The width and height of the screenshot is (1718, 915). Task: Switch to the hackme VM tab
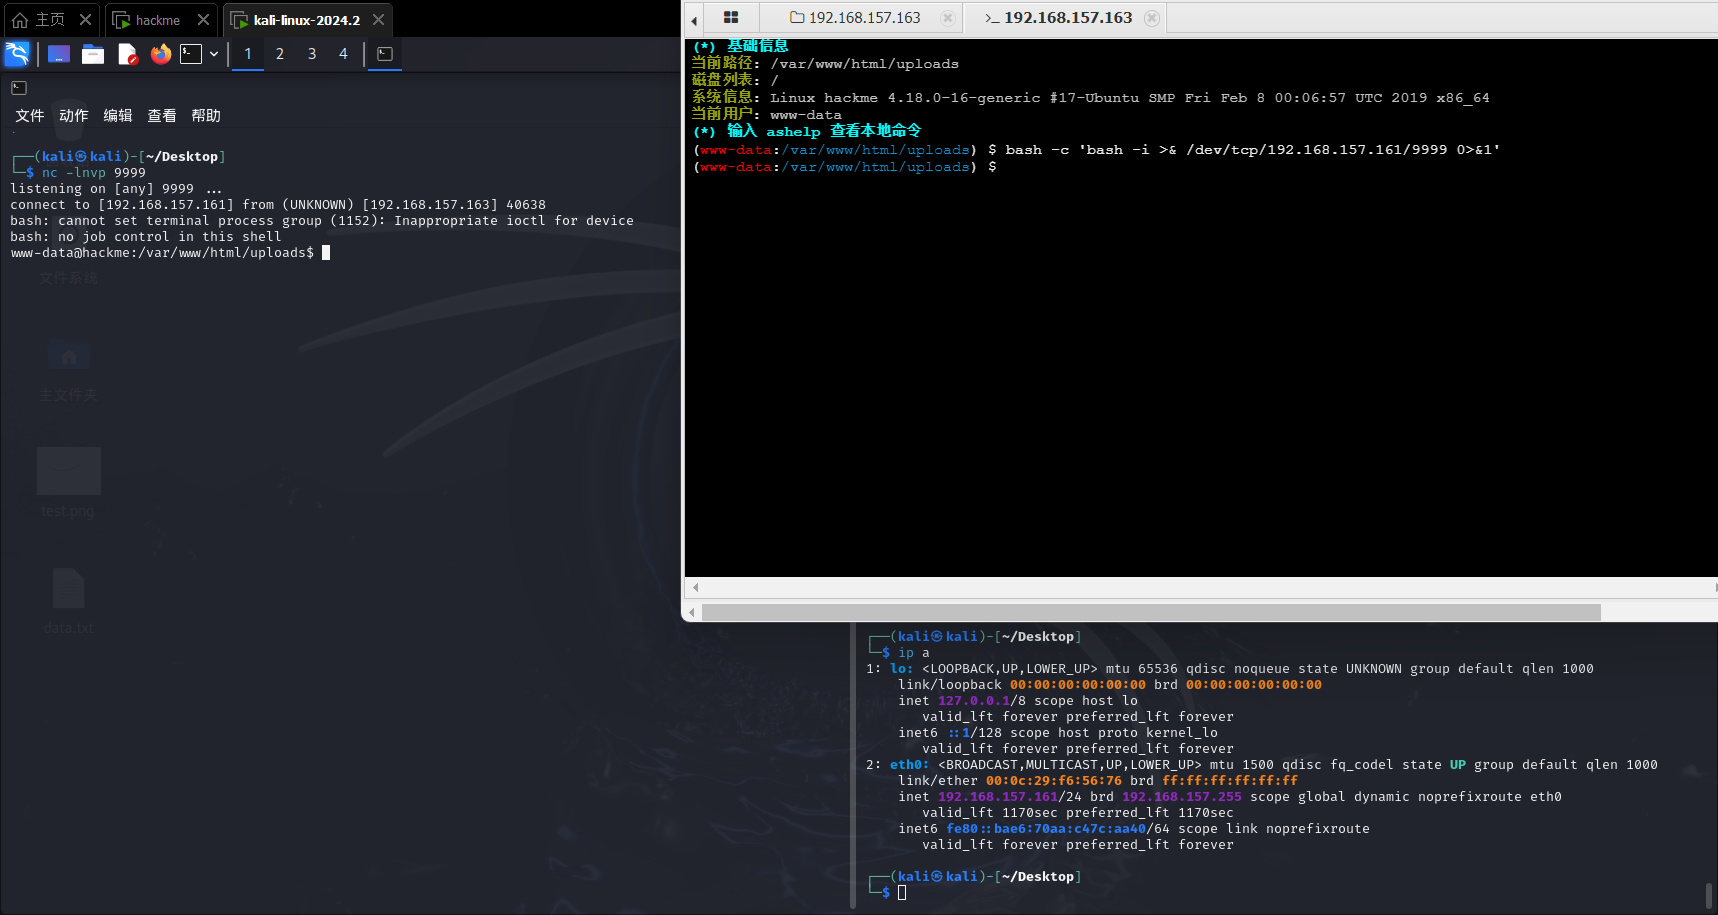[x=160, y=20]
